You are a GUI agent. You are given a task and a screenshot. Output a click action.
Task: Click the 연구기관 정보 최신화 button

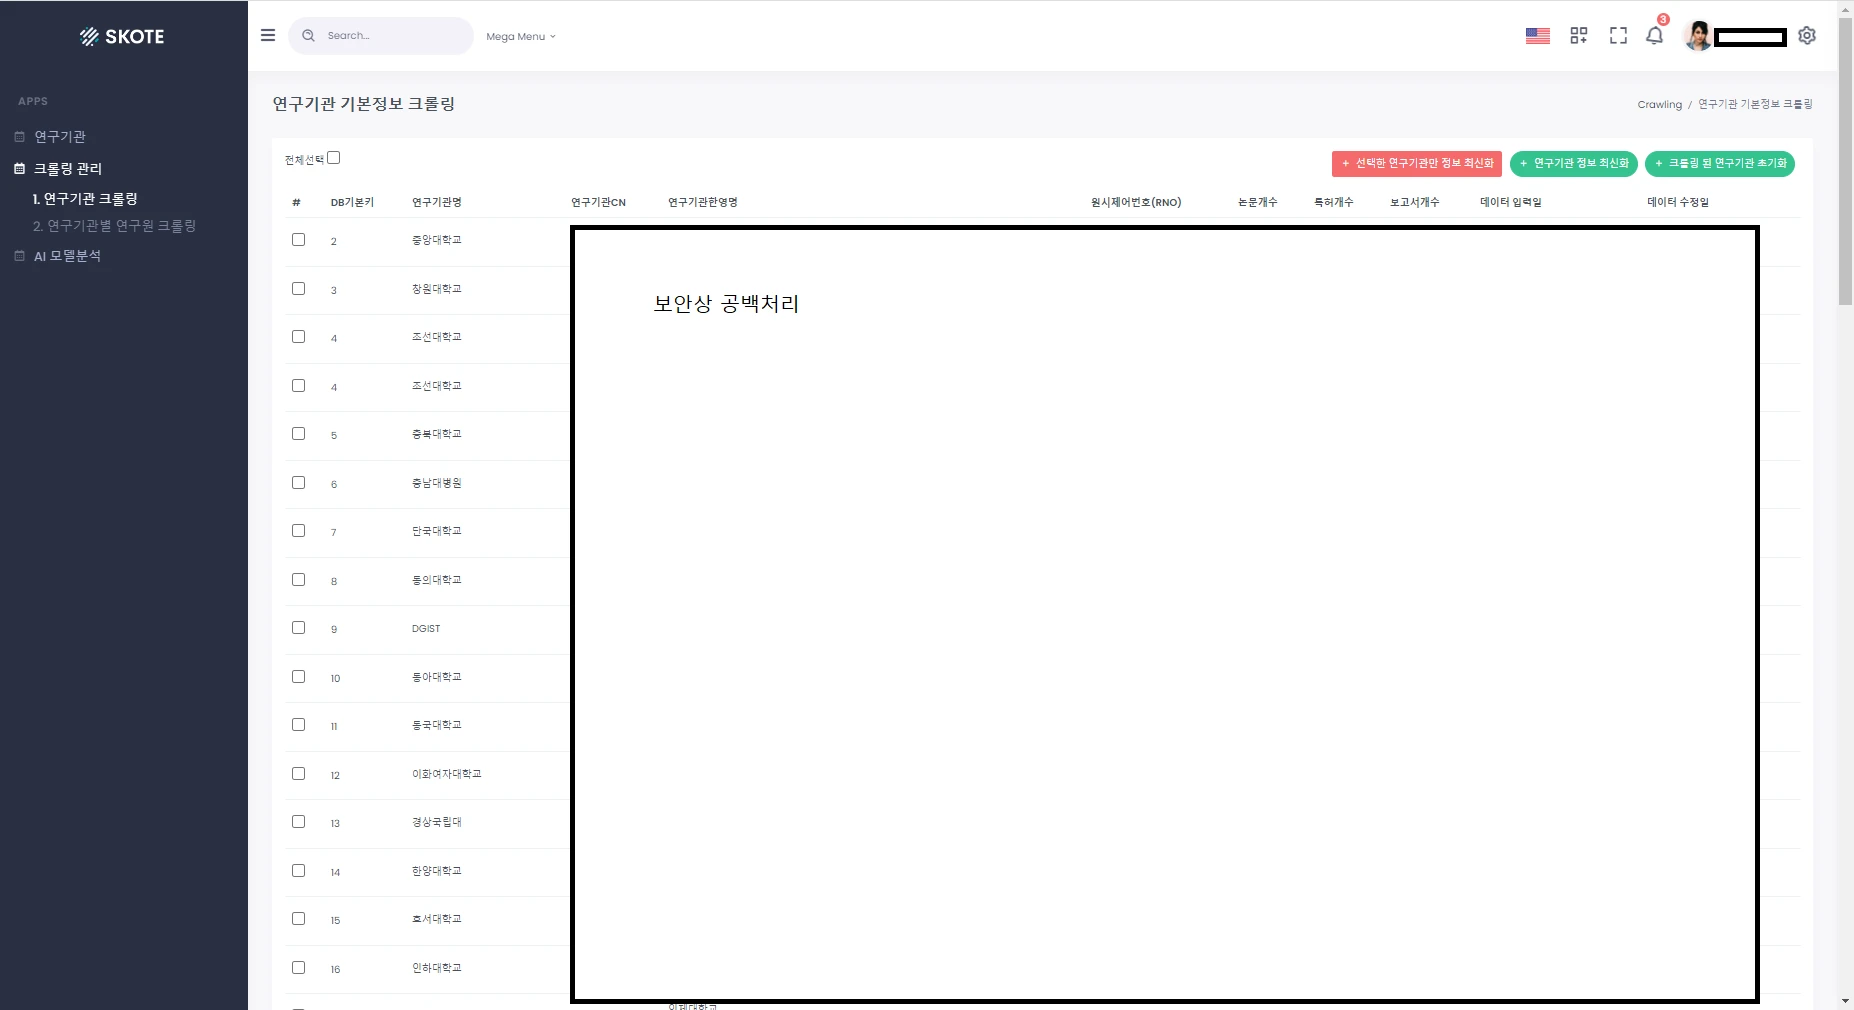click(1575, 163)
